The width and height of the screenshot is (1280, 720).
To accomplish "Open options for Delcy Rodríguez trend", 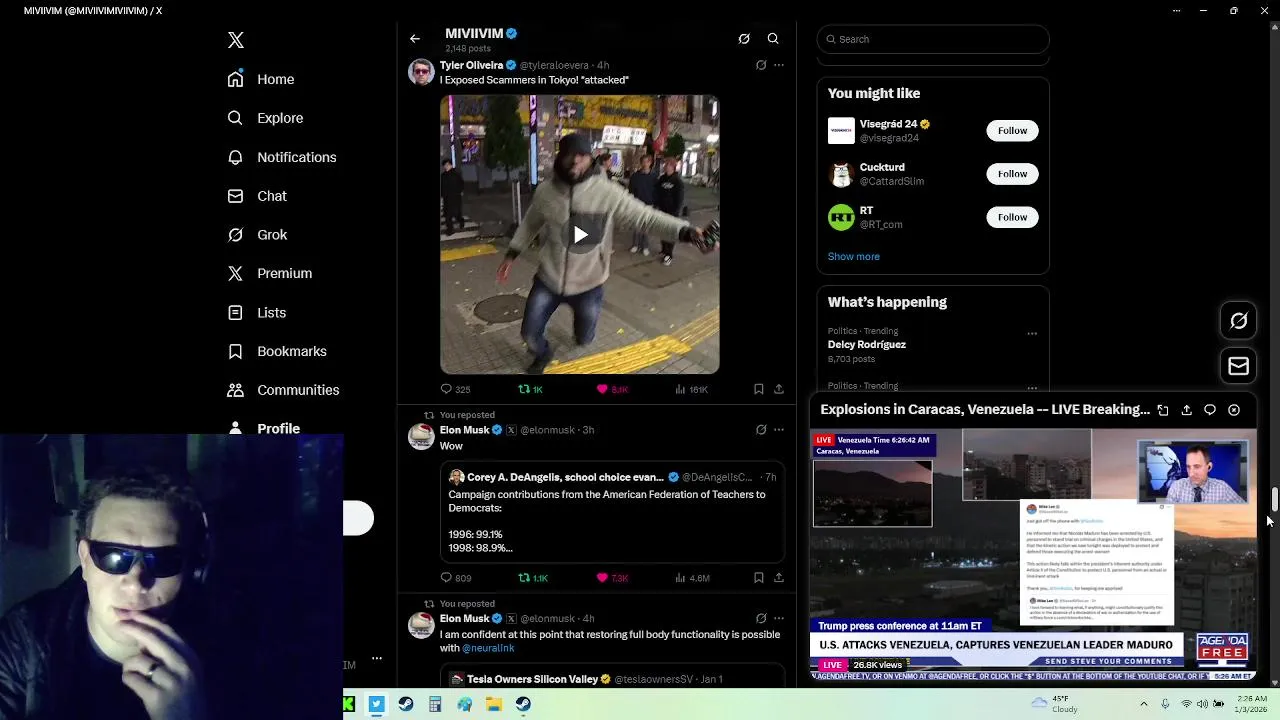I will tap(1032, 333).
